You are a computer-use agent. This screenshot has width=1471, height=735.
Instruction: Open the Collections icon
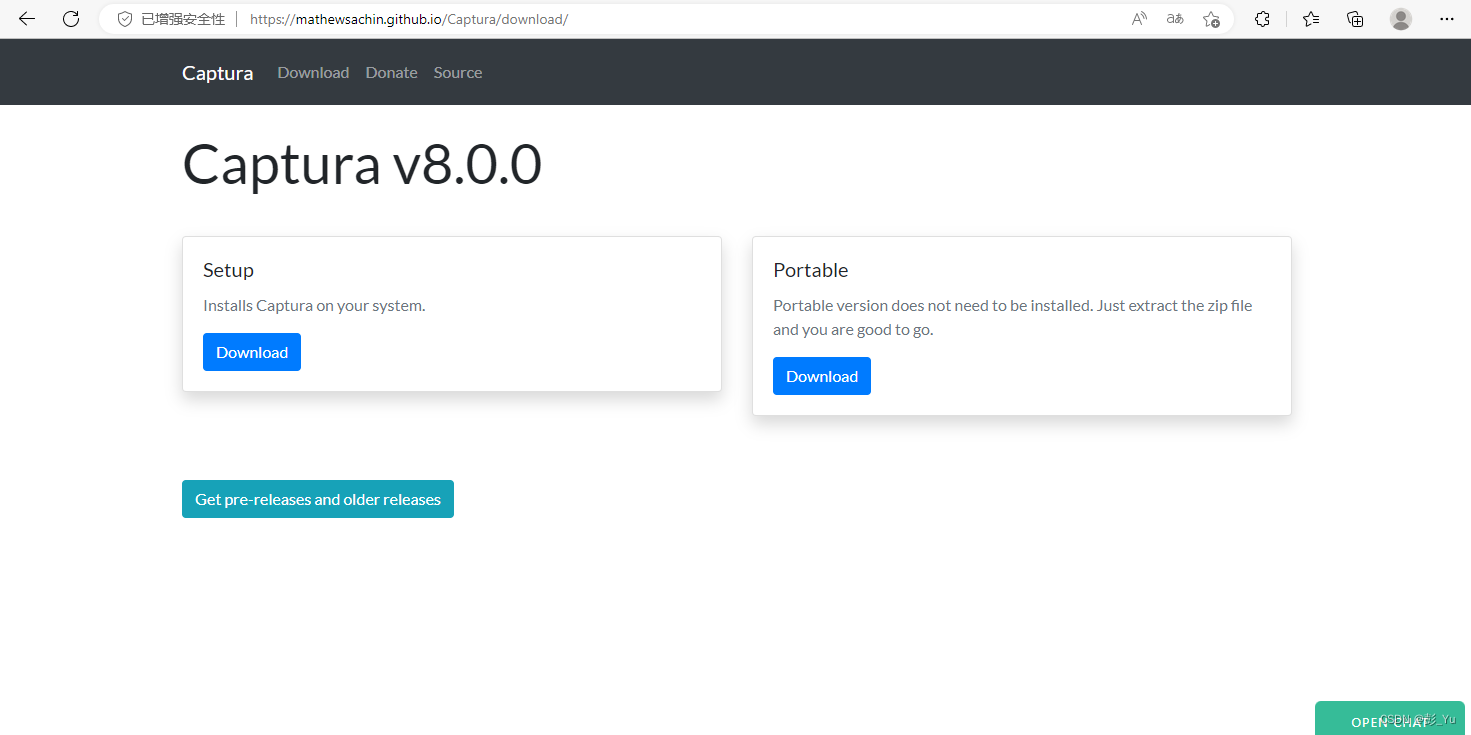tap(1355, 19)
